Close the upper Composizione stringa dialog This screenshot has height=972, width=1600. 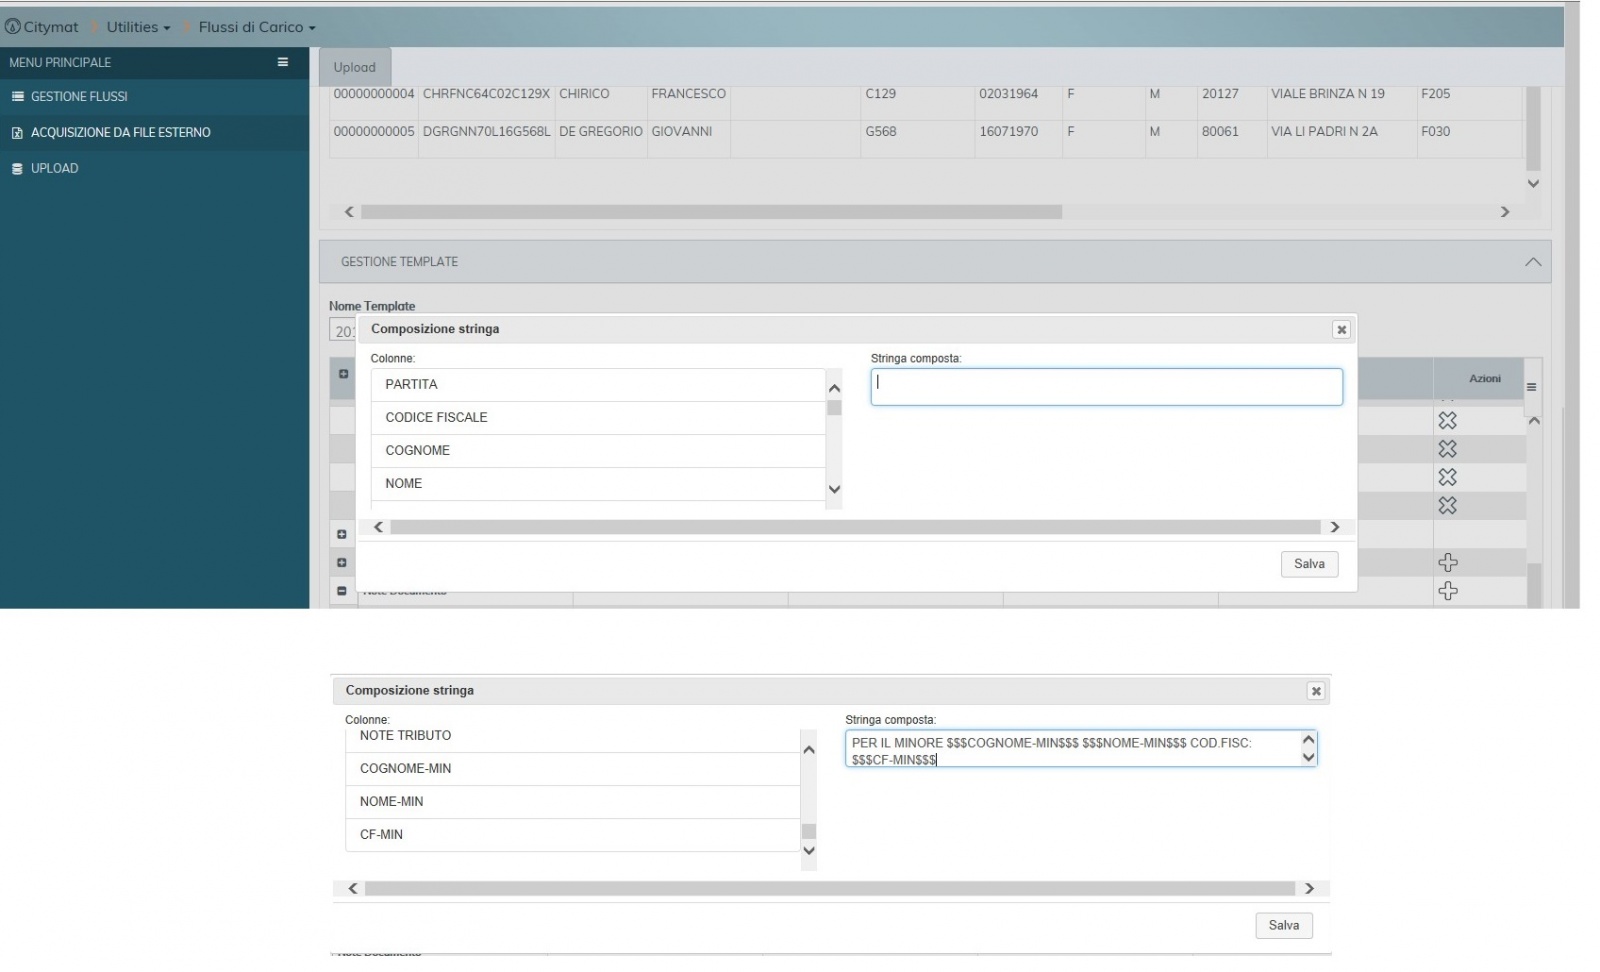click(x=1341, y=330)
